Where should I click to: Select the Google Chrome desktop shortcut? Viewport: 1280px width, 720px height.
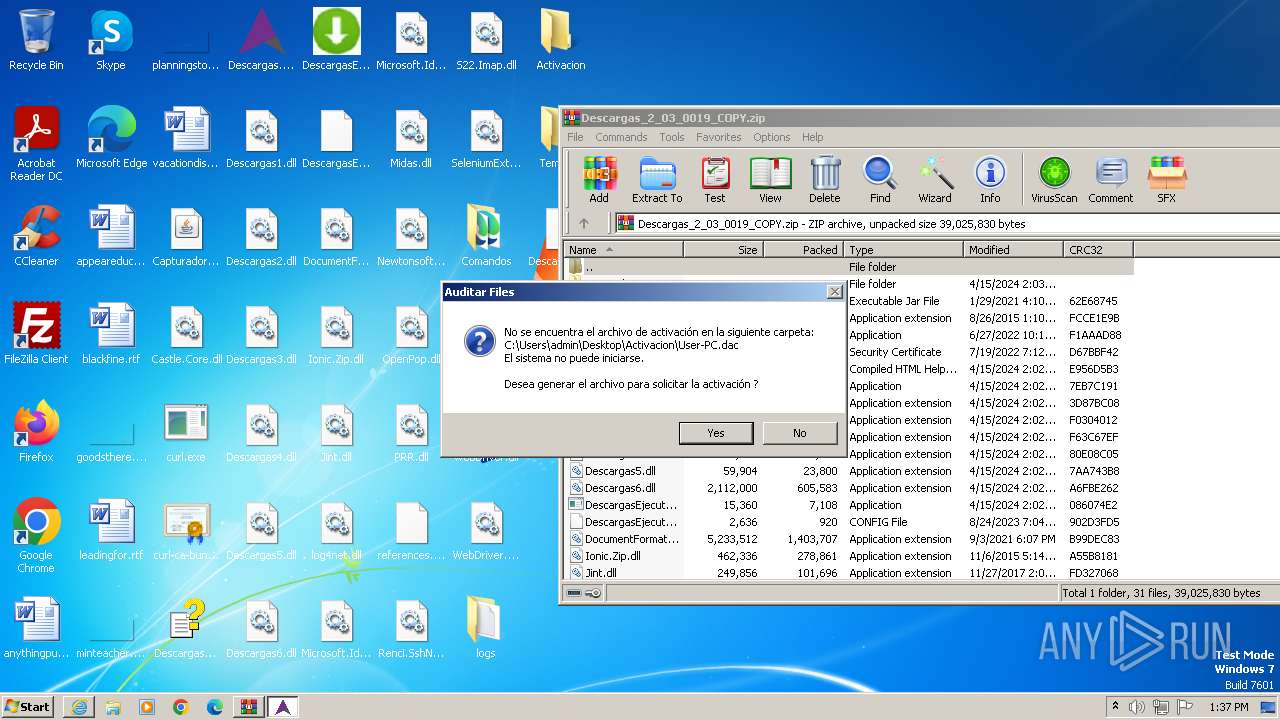click(36, 537)
